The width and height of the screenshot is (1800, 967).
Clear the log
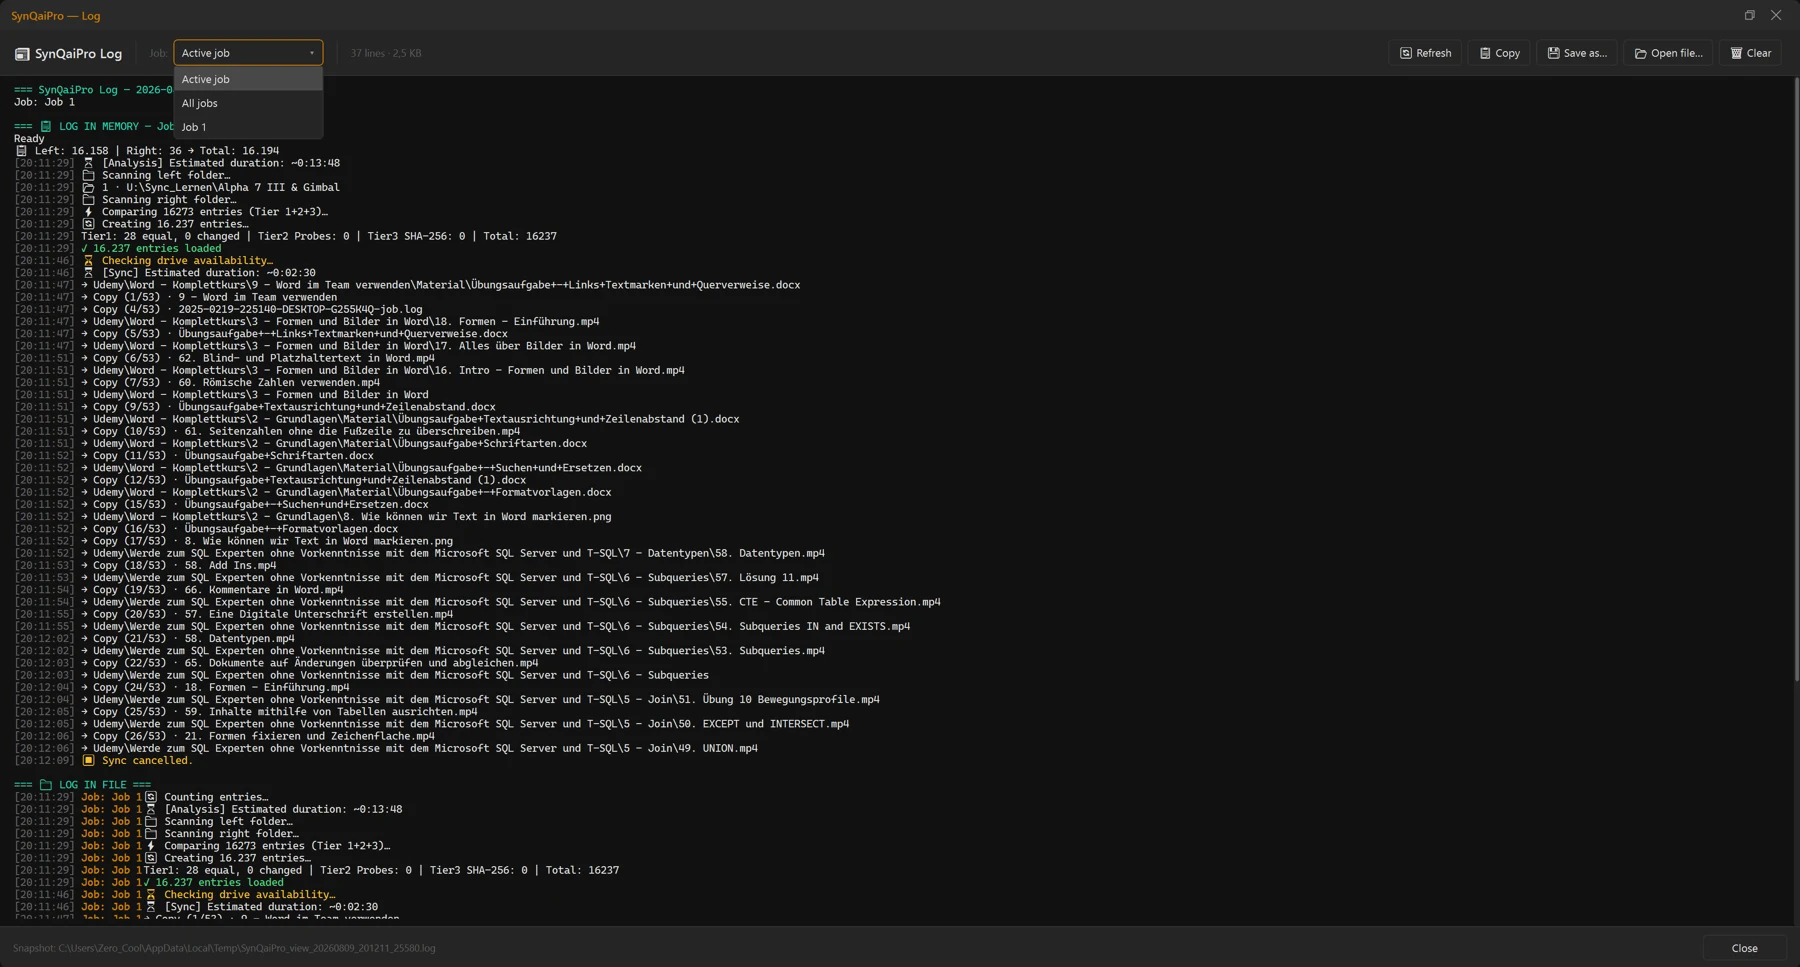pos(1750,53)
